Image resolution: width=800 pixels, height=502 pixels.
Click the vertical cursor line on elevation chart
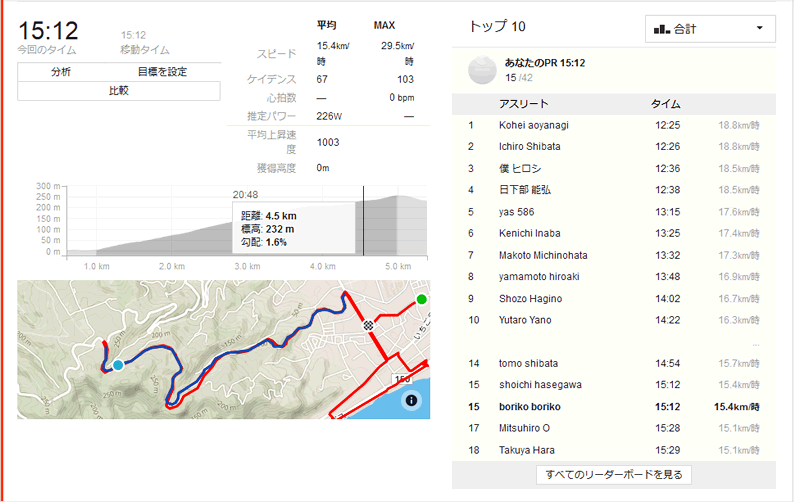point(363,220)
